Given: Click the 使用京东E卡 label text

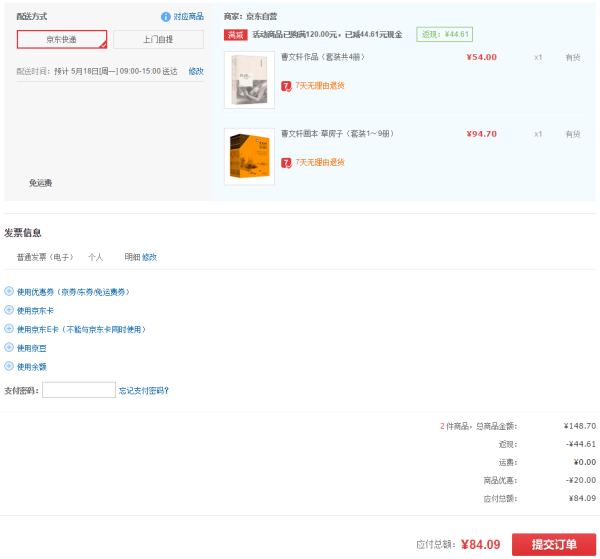Looking at the screenshot, I should 82,329.
